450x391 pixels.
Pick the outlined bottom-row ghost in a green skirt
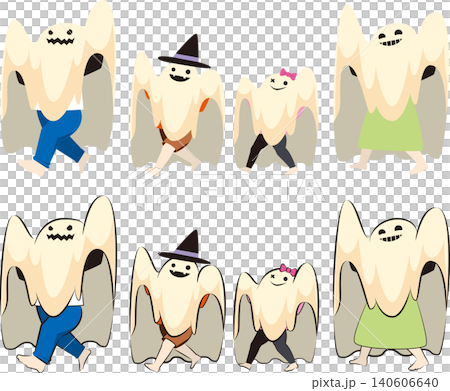coord(392,286)
